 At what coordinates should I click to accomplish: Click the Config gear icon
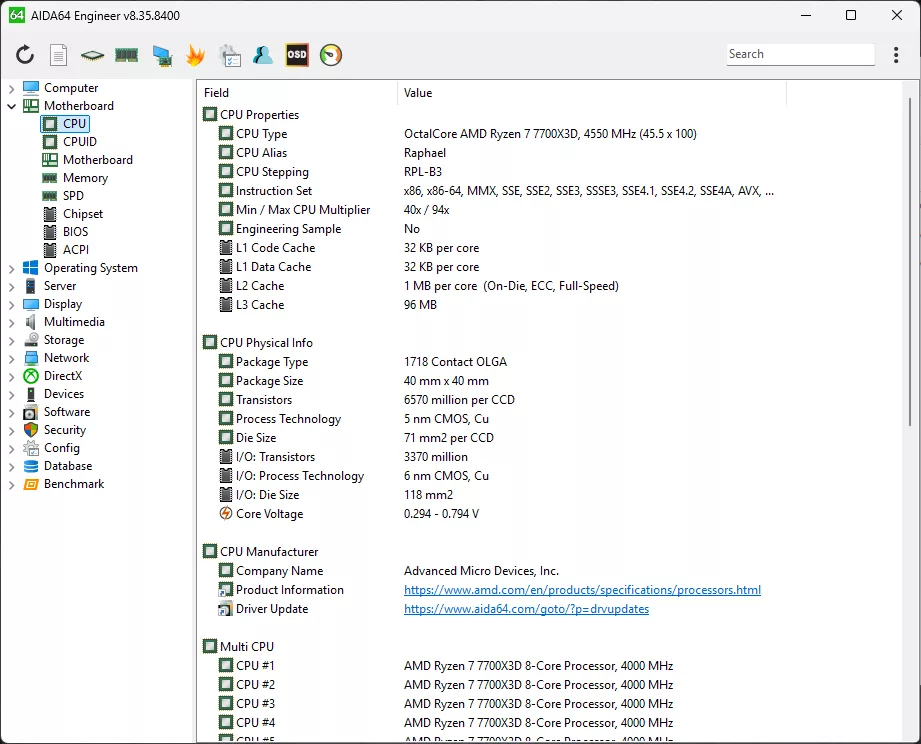tap(31, 448)
